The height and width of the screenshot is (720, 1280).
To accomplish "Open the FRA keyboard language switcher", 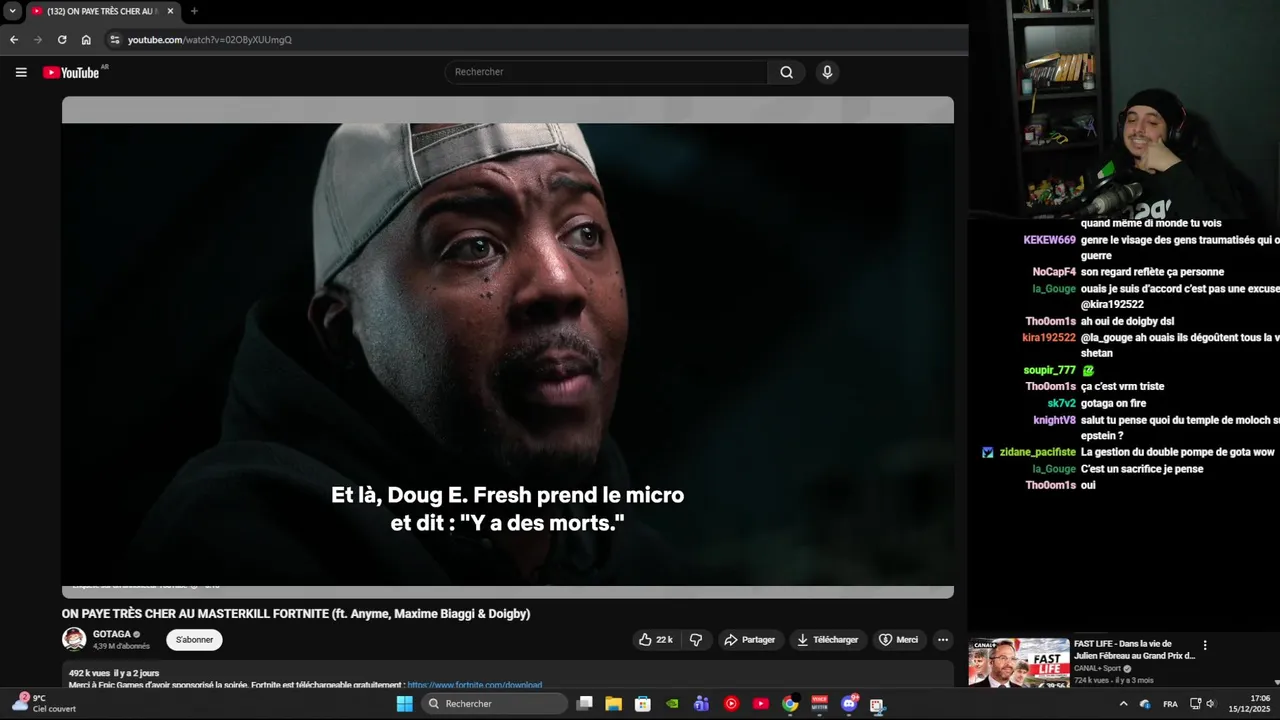I will 1170,704.
